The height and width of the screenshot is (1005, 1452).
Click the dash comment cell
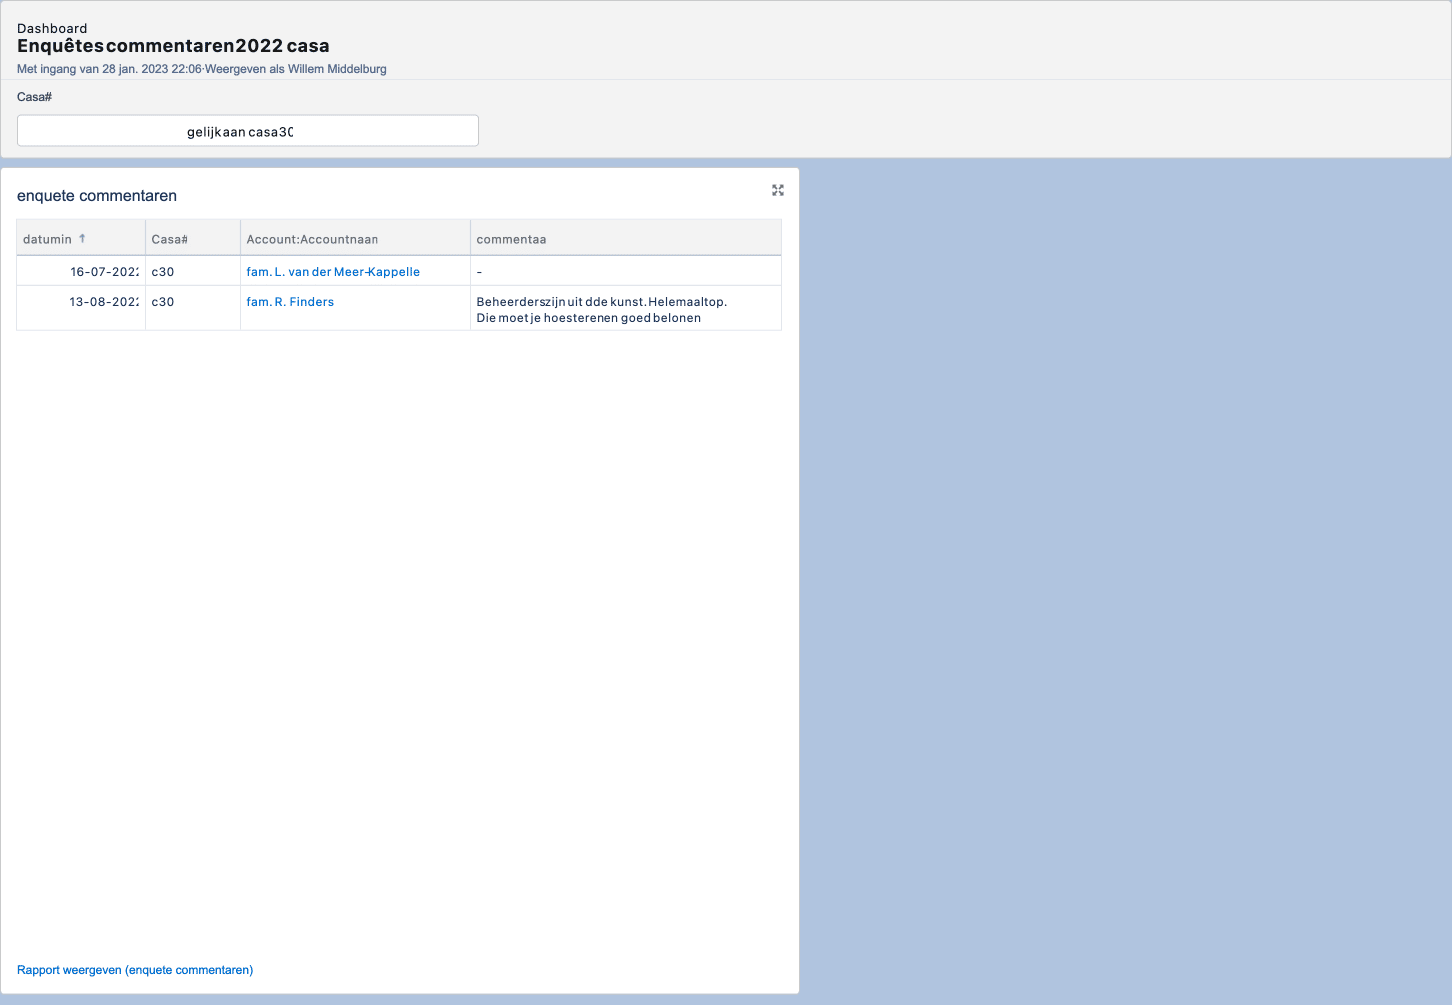(x=626, y=272)
